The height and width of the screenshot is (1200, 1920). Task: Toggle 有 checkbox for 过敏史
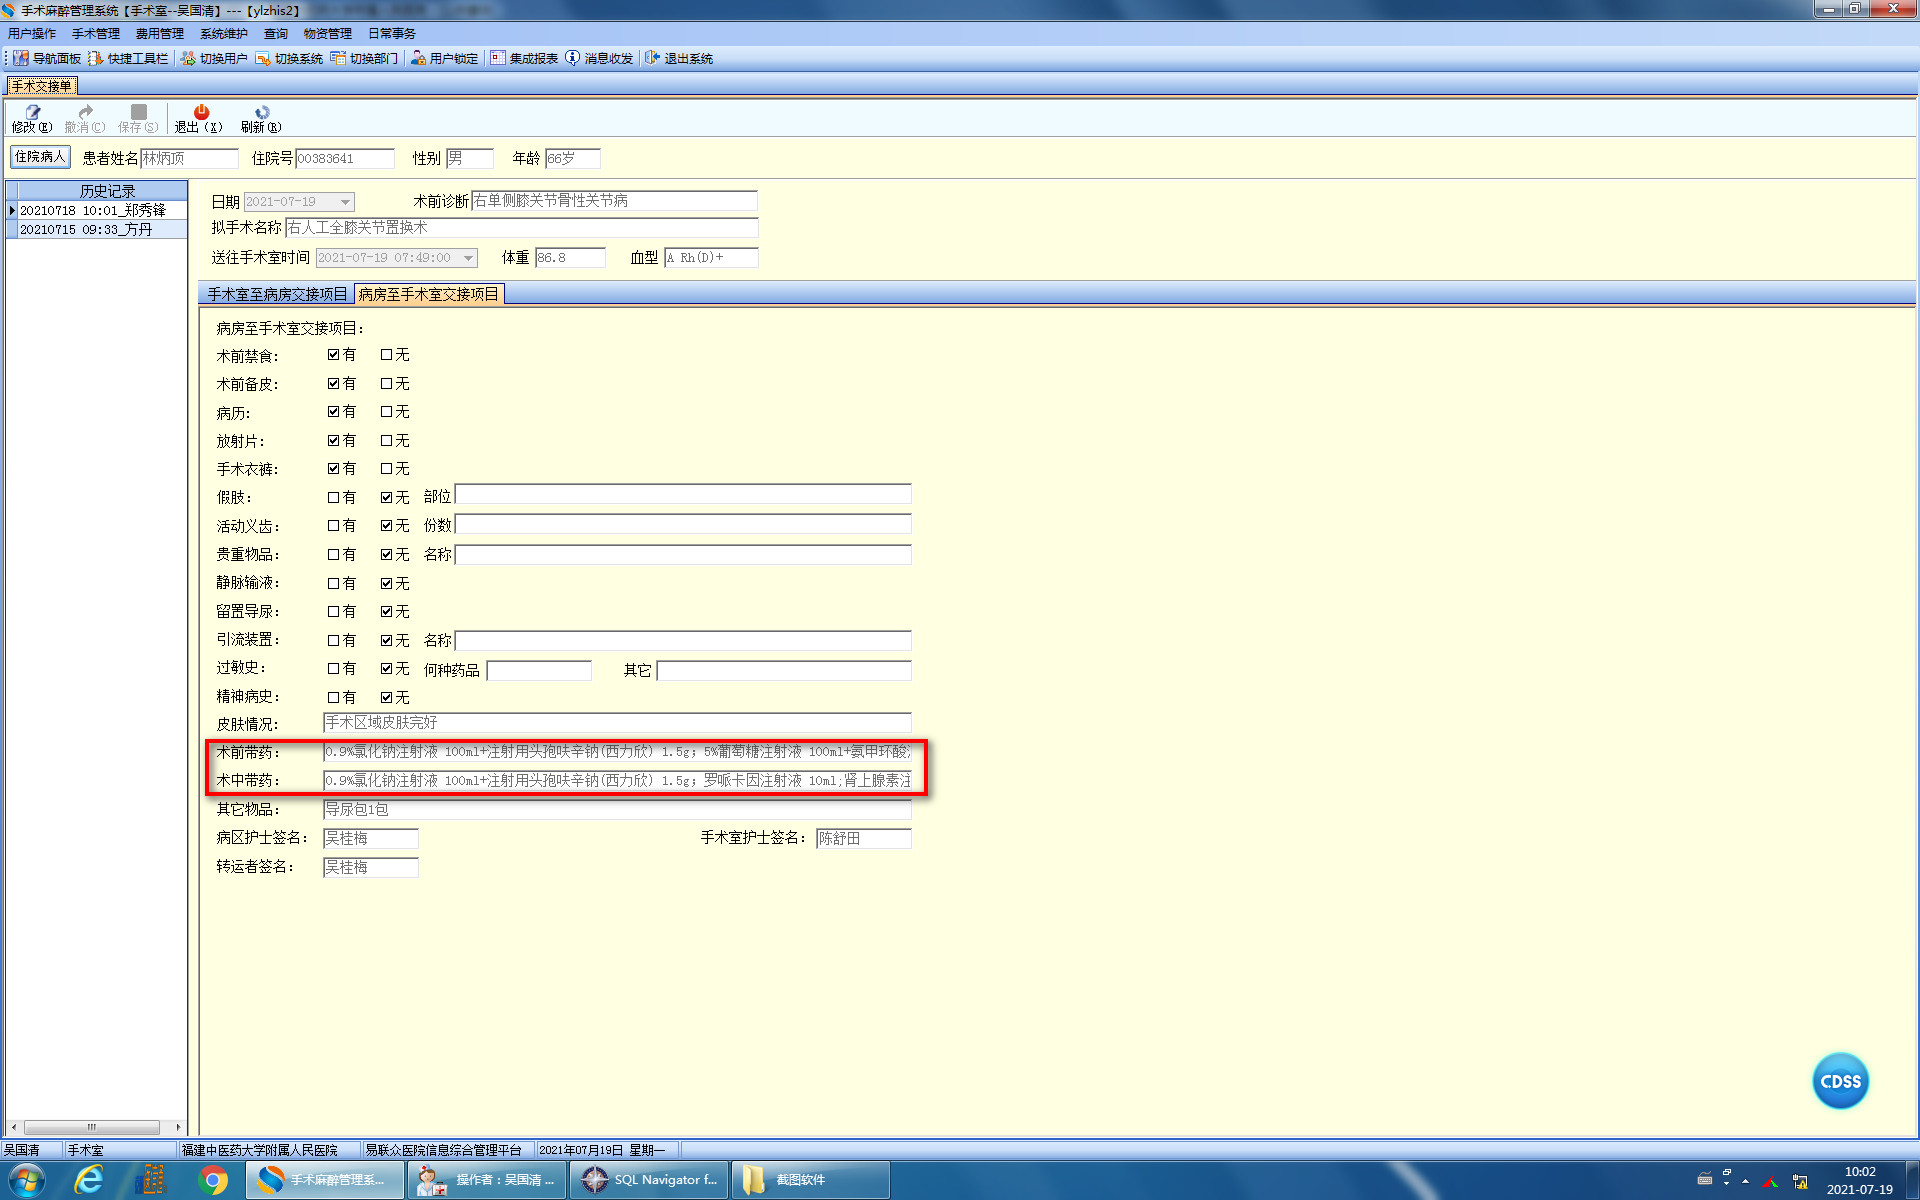(x=333, y=669)
